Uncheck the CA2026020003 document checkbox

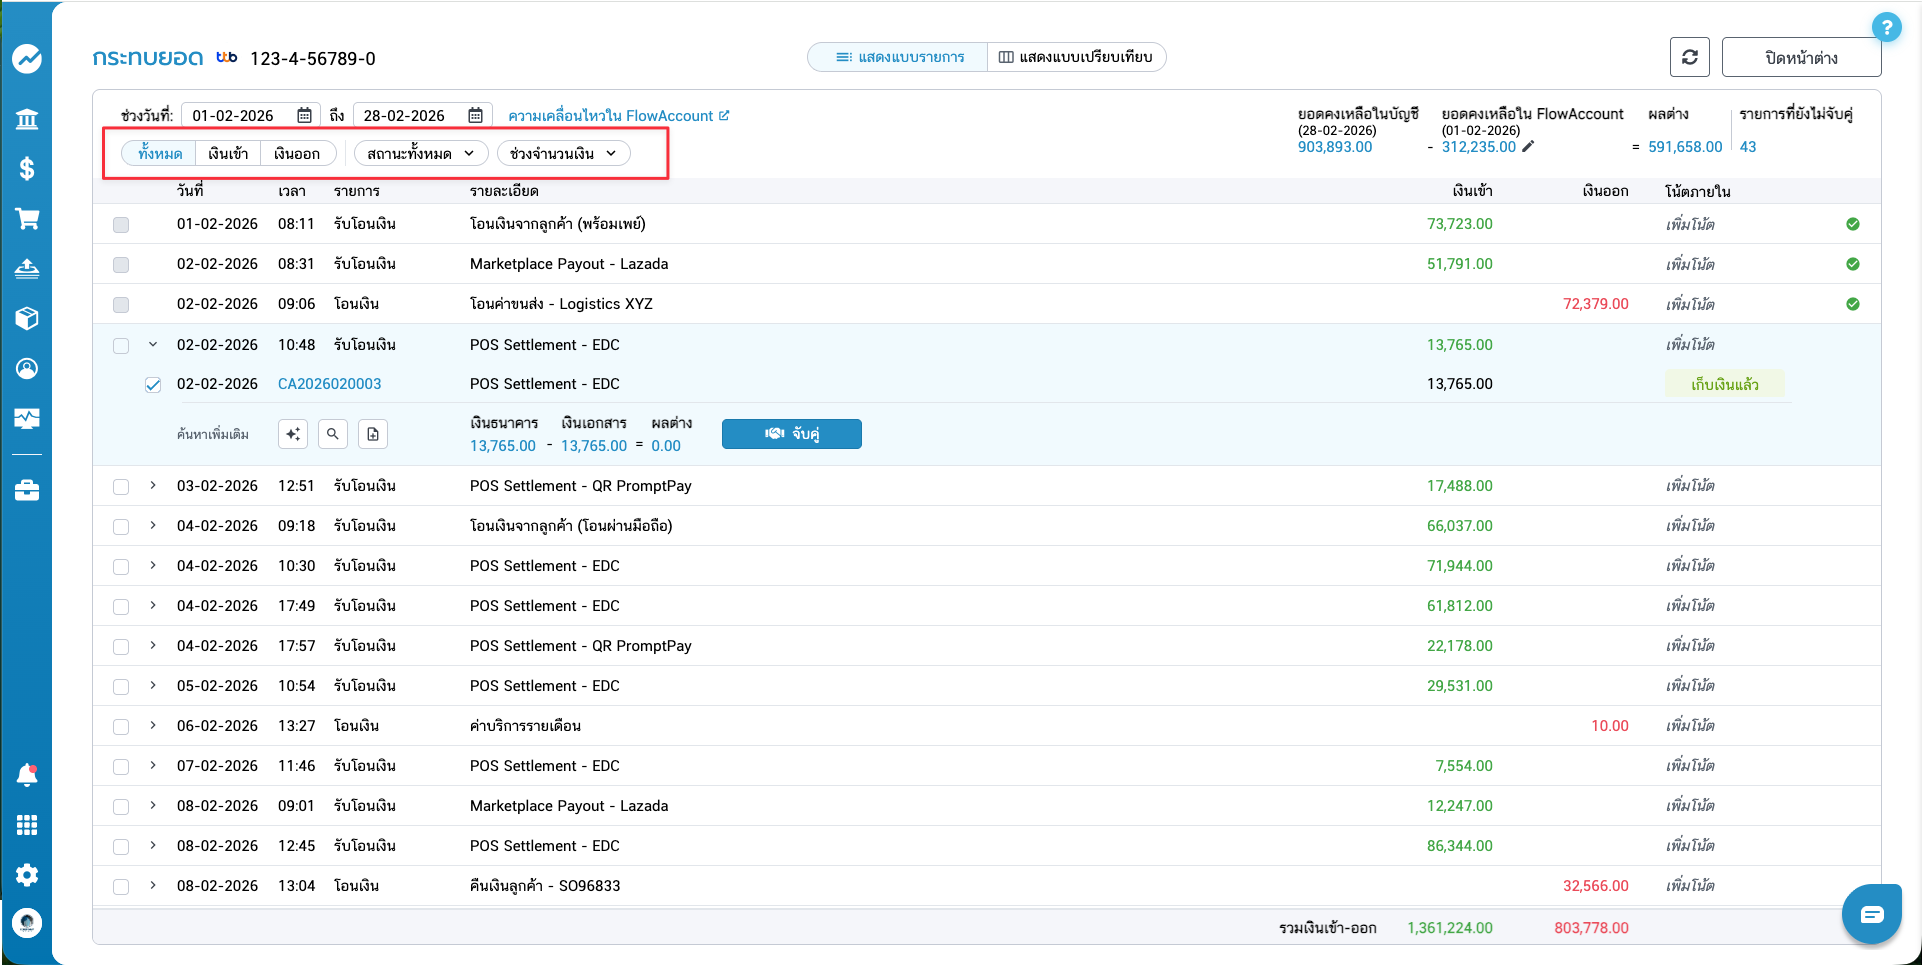tap(153, 385)
